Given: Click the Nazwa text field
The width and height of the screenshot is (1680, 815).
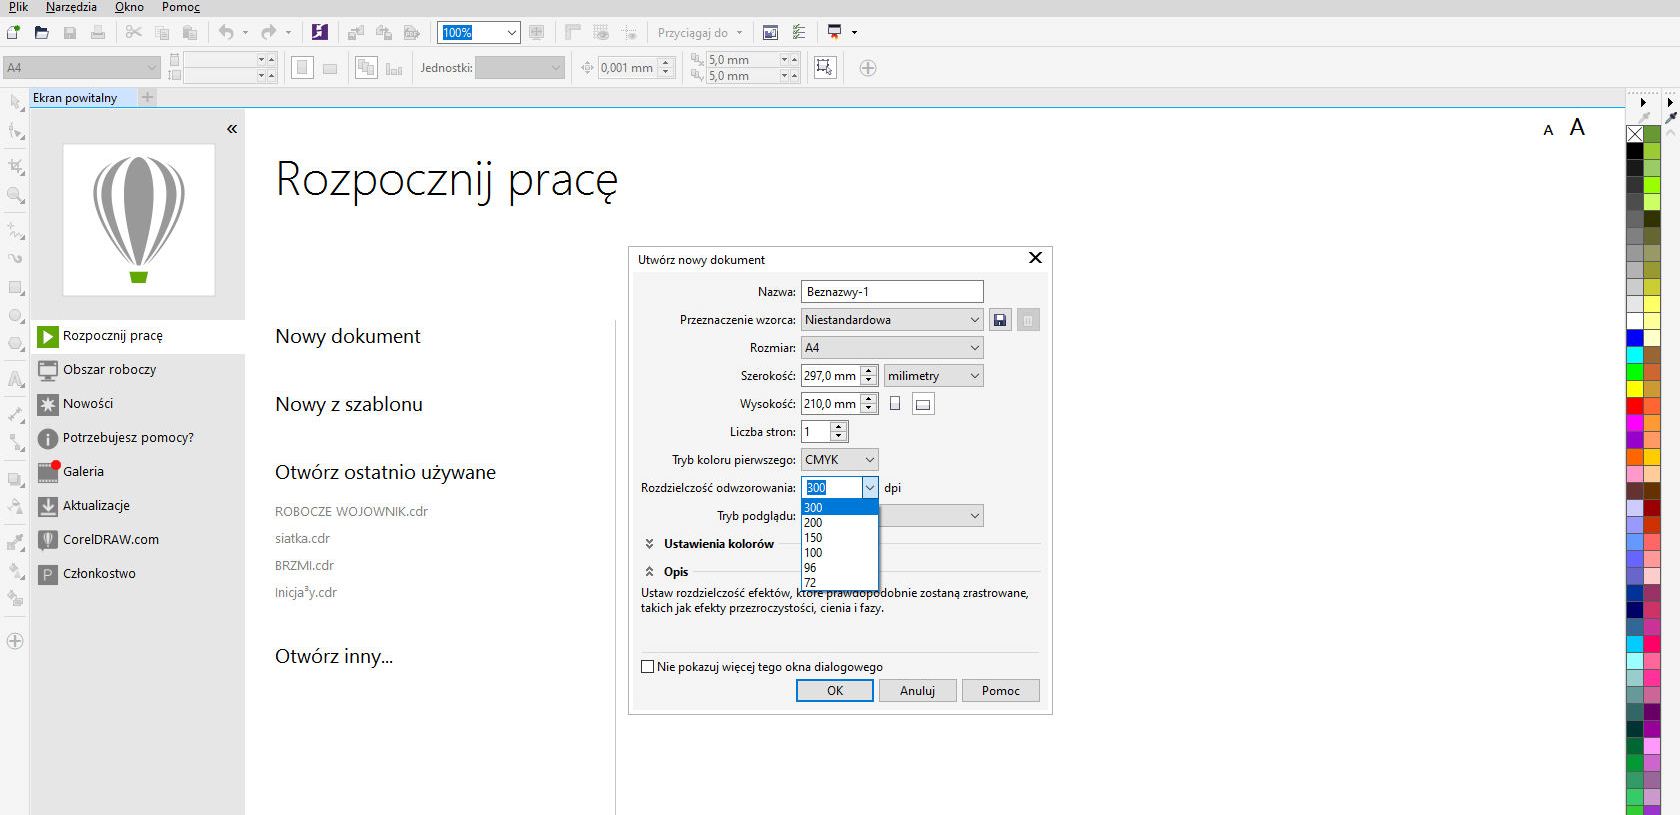Looking at the screenshot, I should pos(892,292).
